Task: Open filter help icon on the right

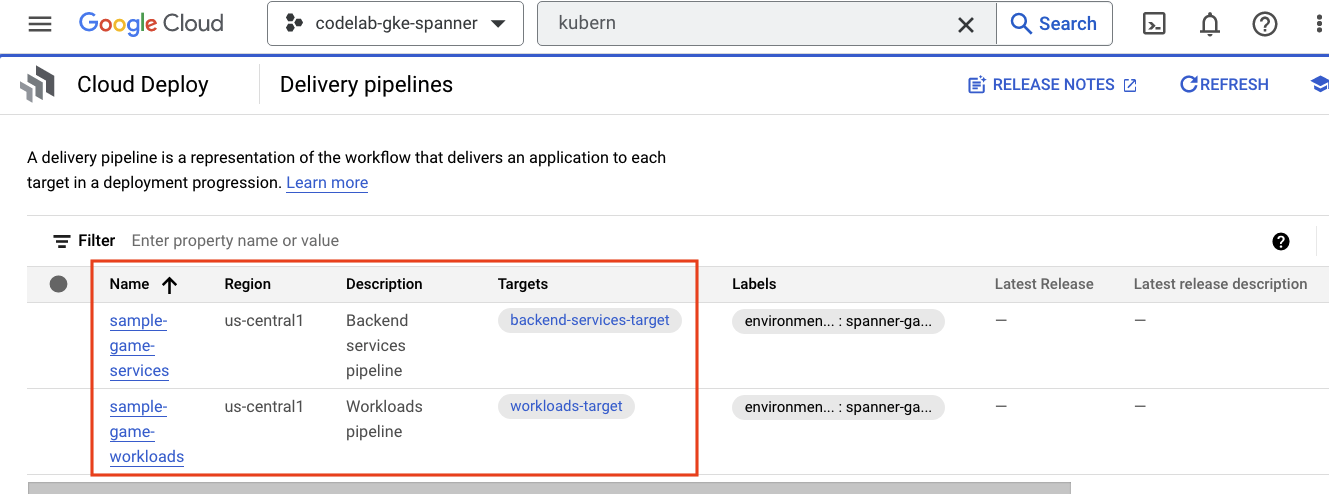Action: click(x=1280, y=241)
